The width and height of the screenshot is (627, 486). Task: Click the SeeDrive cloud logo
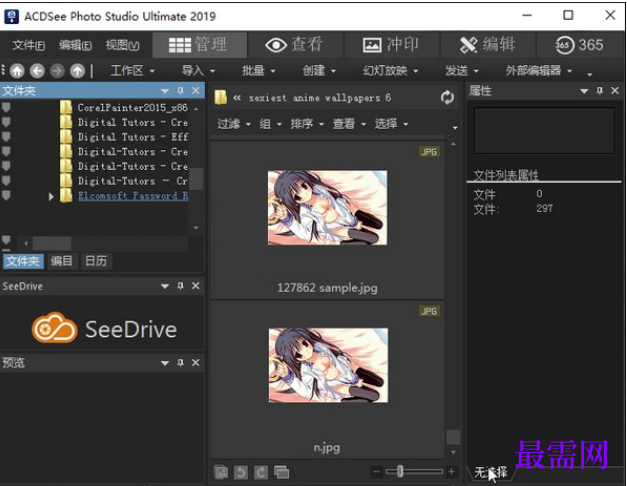(x=54, y=328)
